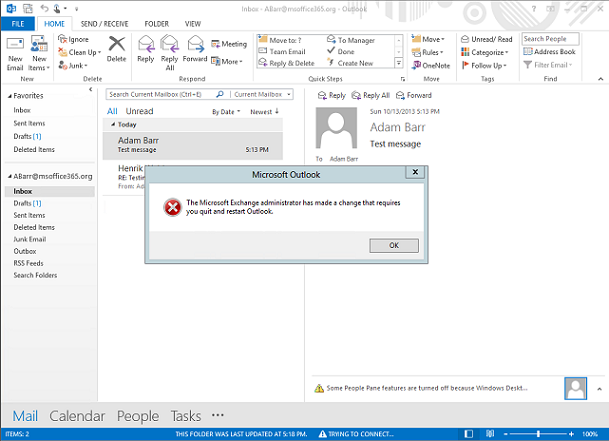
Task: Select Search Folders
Action: click(x=35, y=275)
